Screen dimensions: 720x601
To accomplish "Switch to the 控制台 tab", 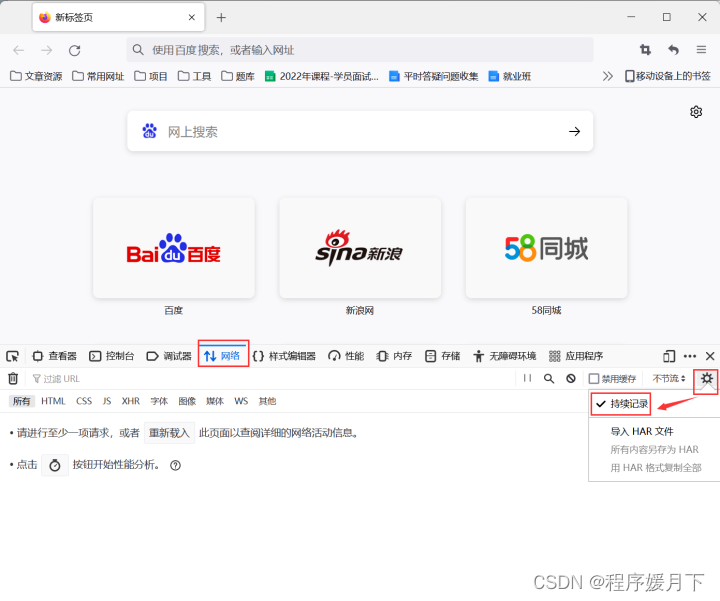I will 112,356.
